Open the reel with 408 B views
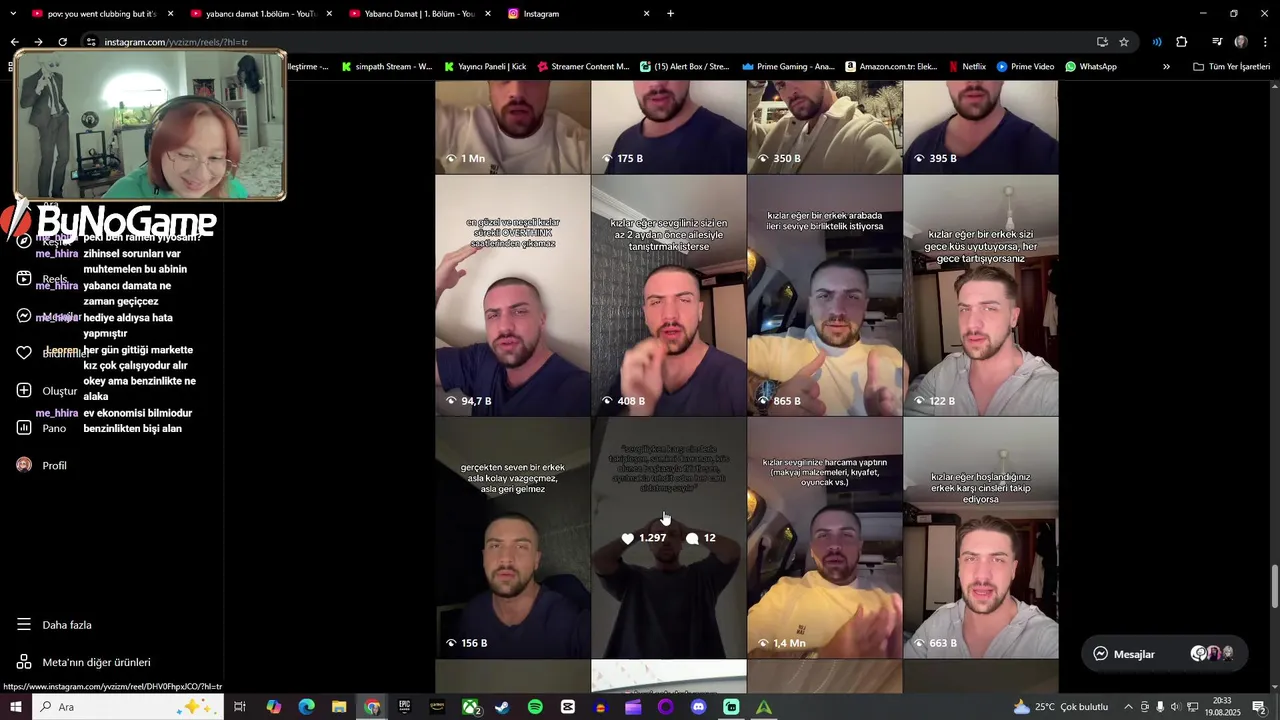1280x720 pixels. pyautogui.click(x=668, y=295)
